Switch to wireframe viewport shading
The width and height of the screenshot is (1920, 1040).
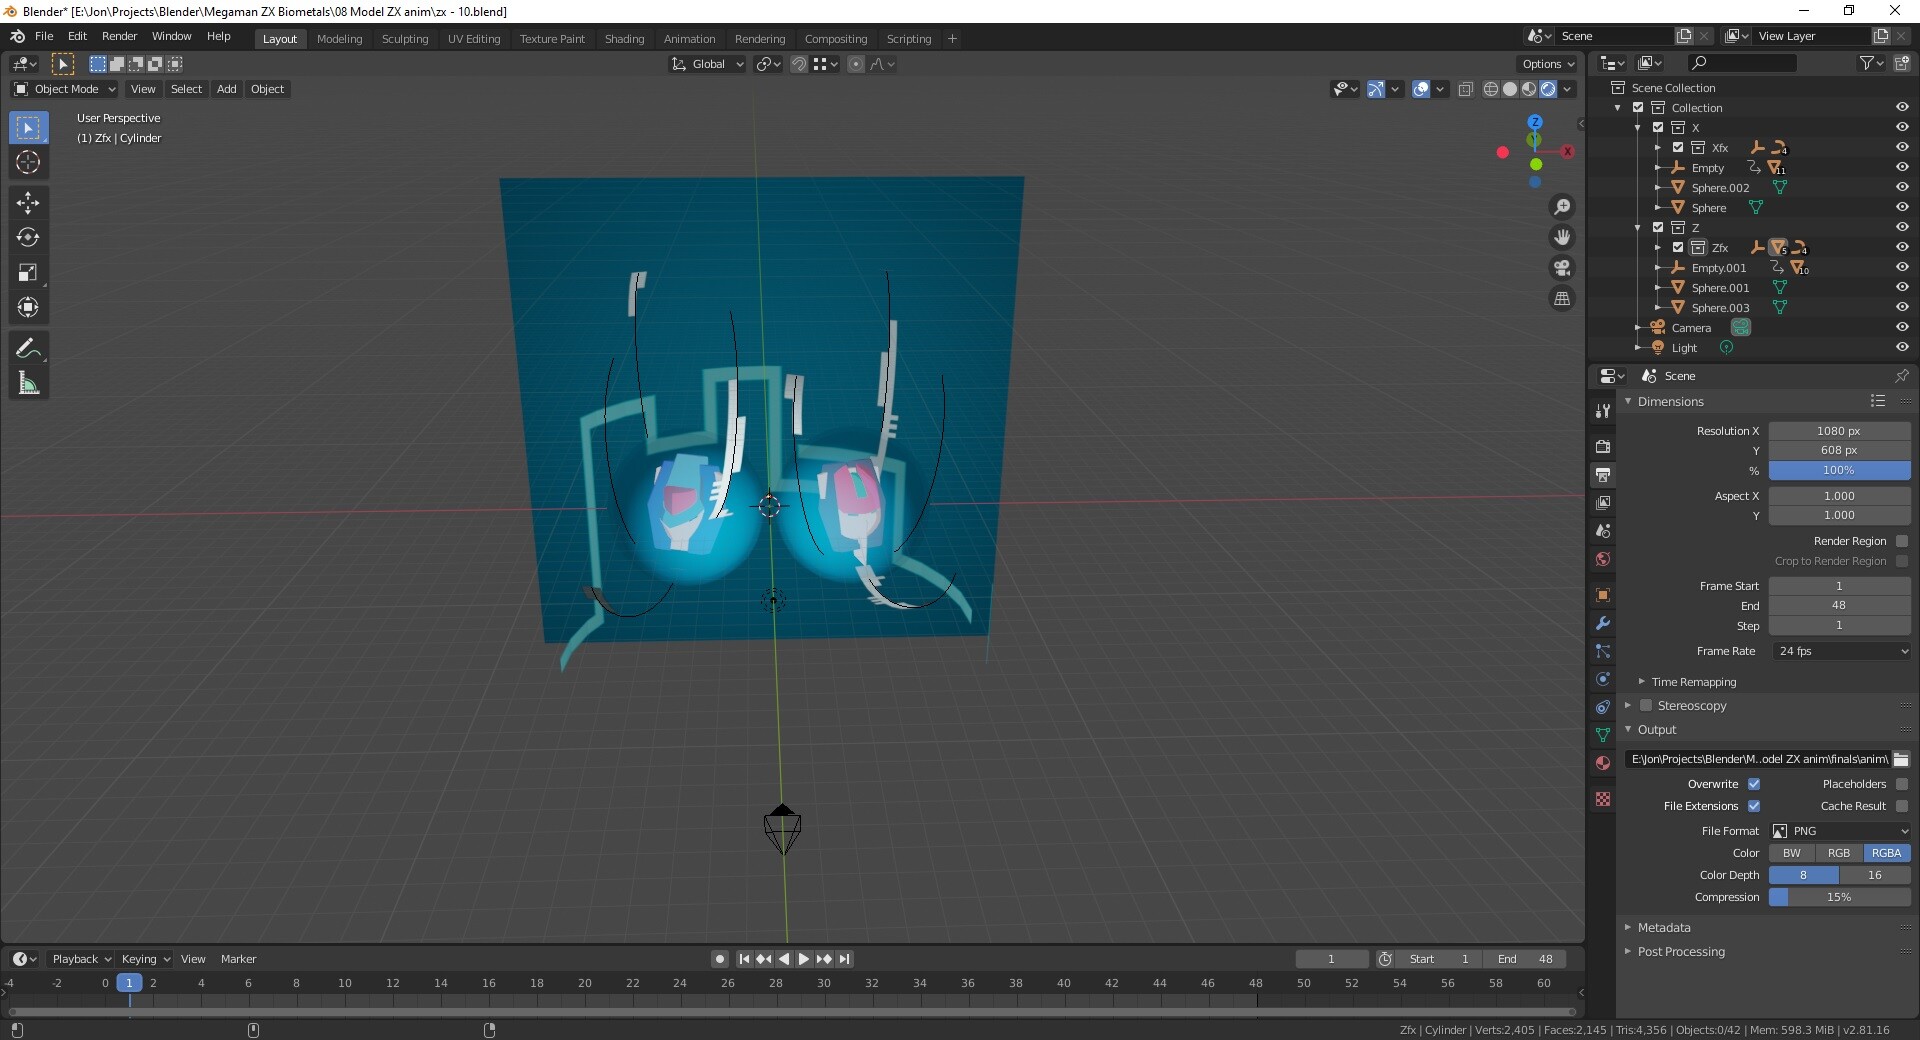[x=1491, y=89]
